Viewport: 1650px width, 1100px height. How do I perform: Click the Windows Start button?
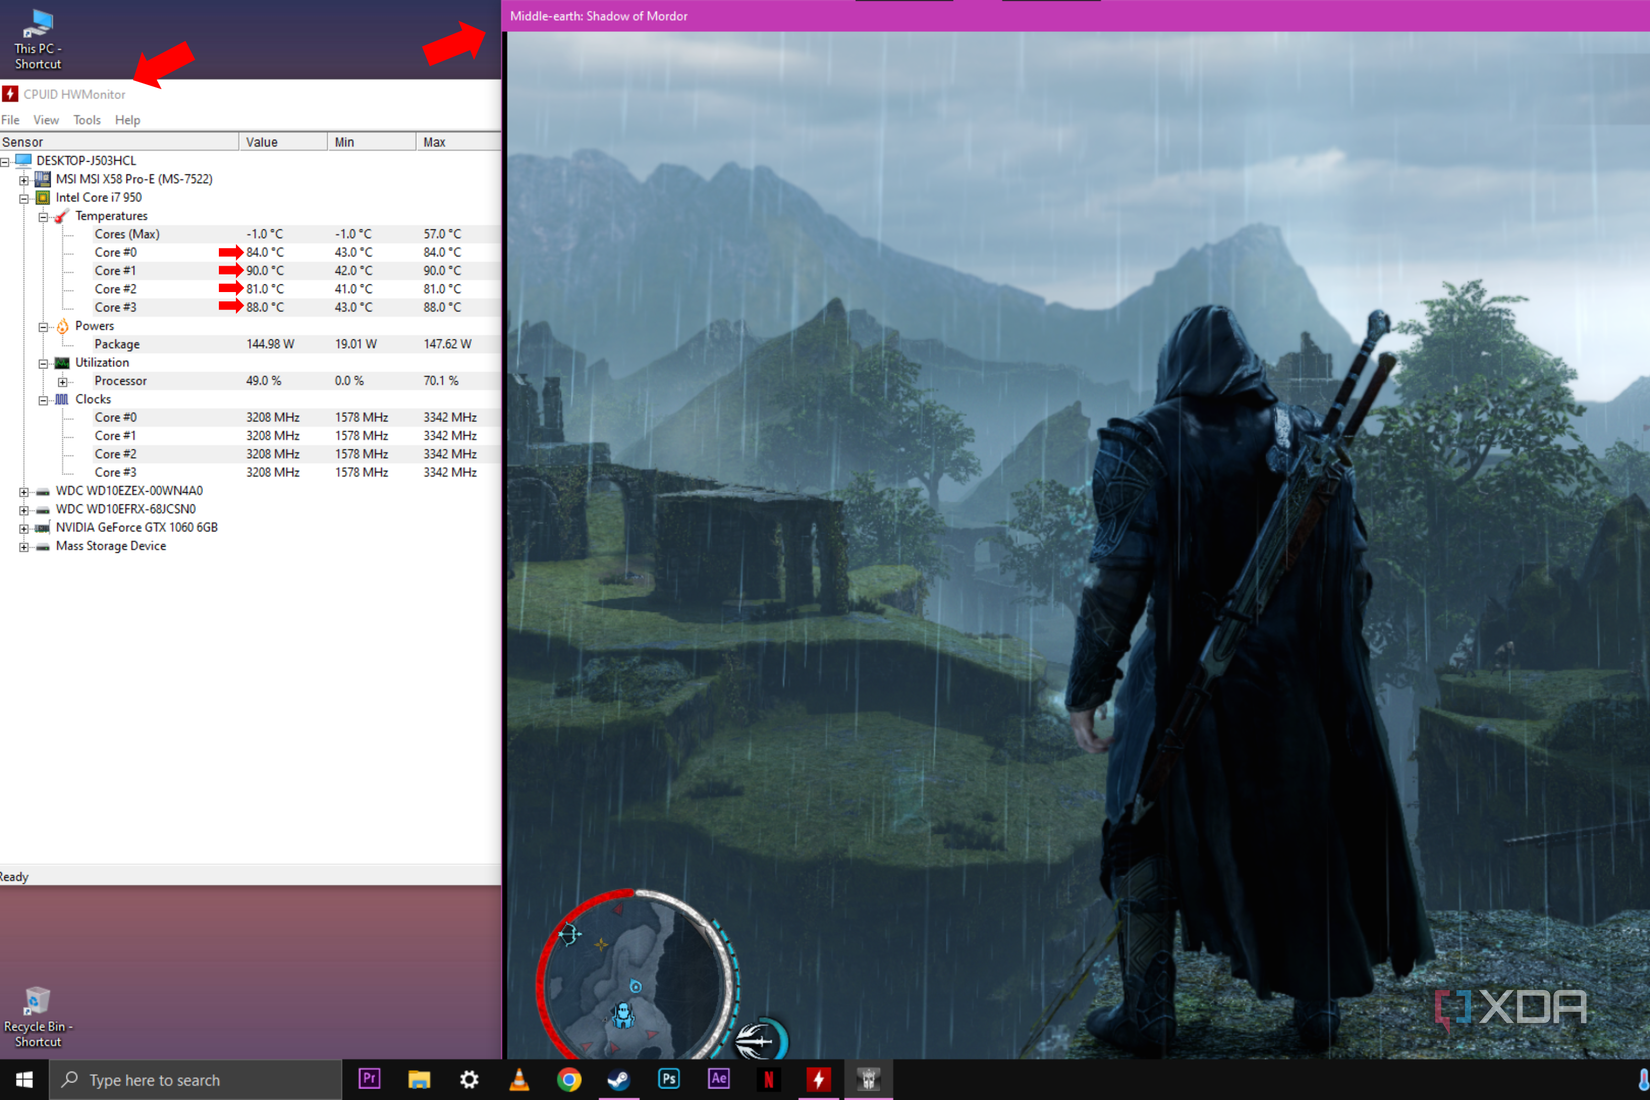(x=24, y=1079)
